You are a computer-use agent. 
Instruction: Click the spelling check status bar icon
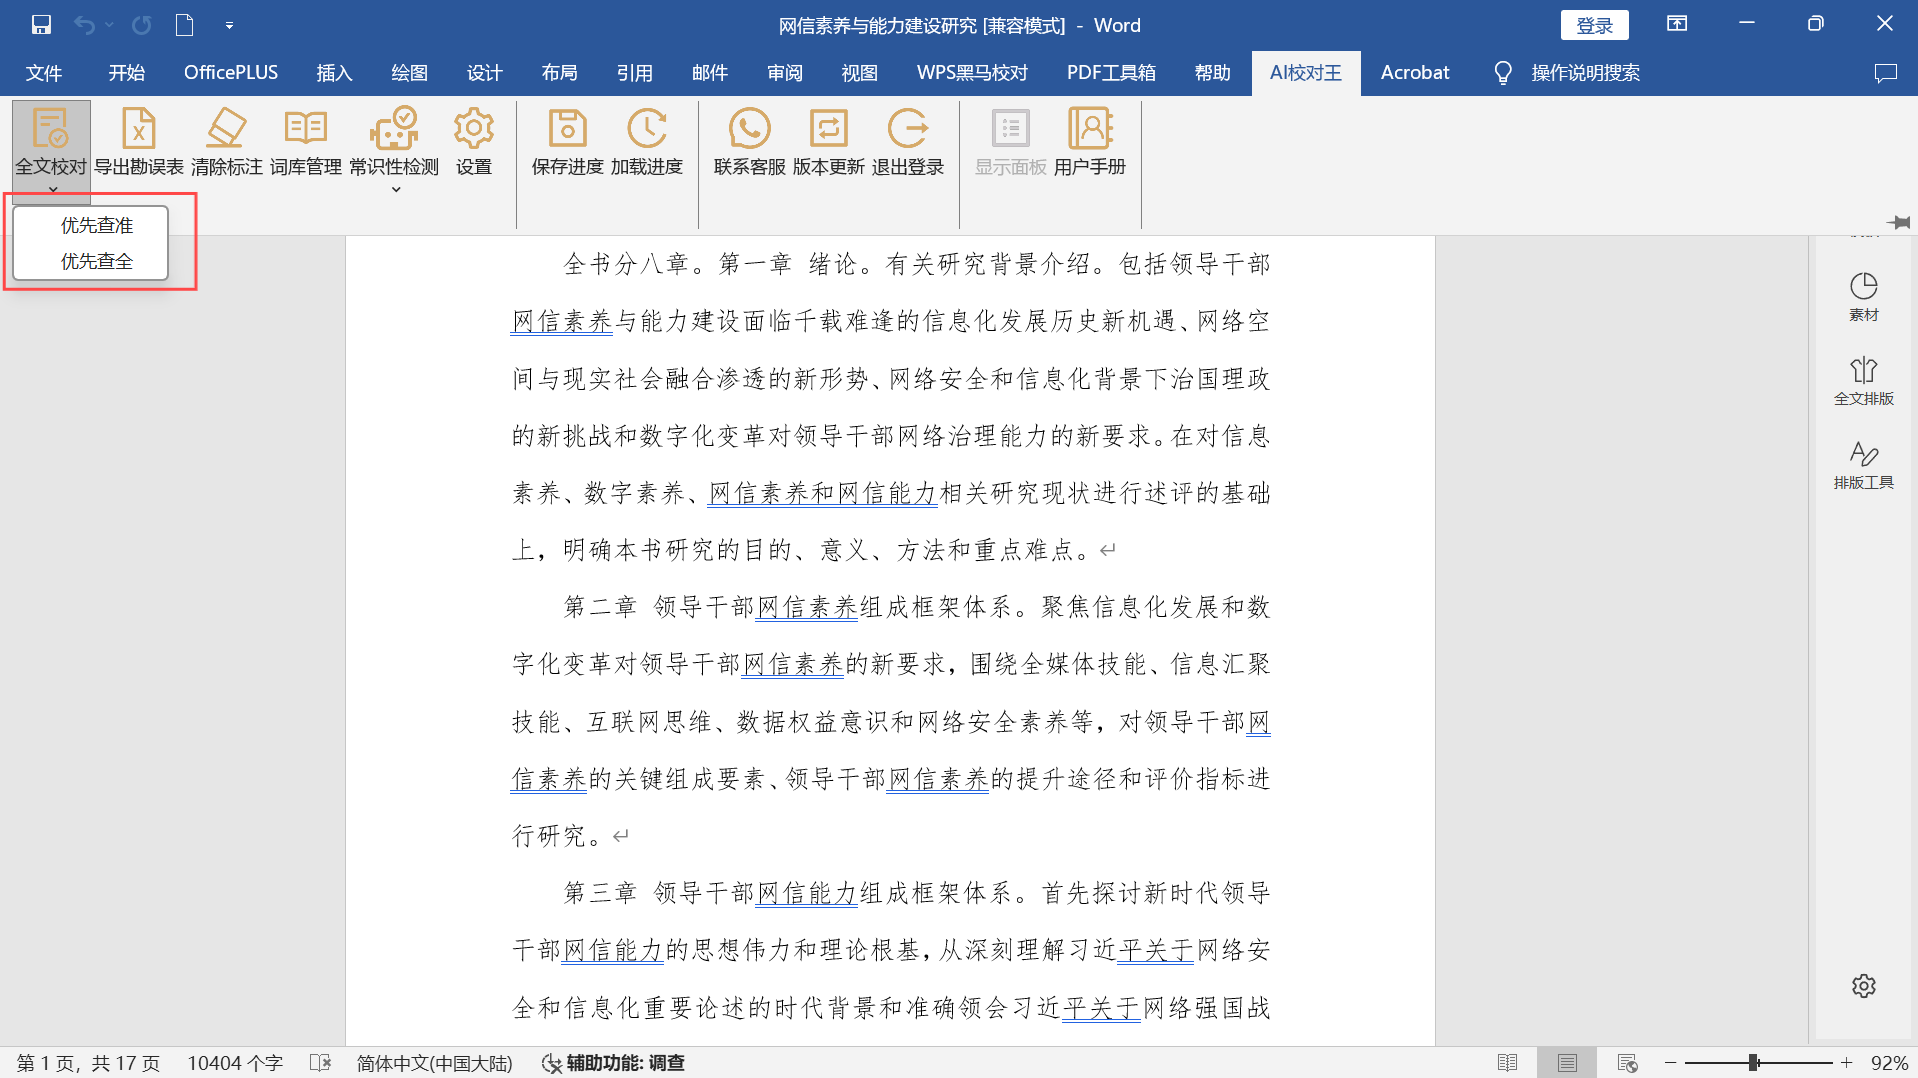tap(320, 1063)
